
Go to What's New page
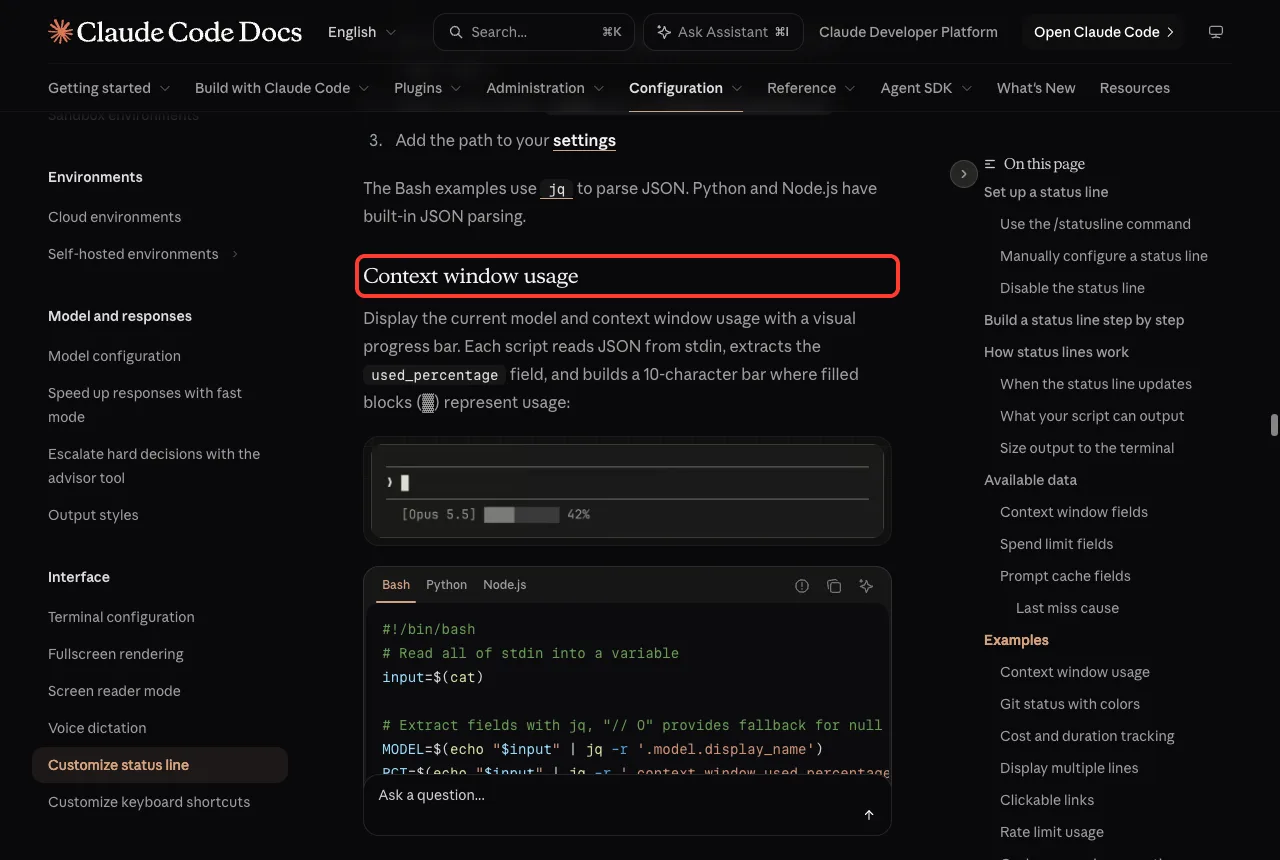[1036, 88]
